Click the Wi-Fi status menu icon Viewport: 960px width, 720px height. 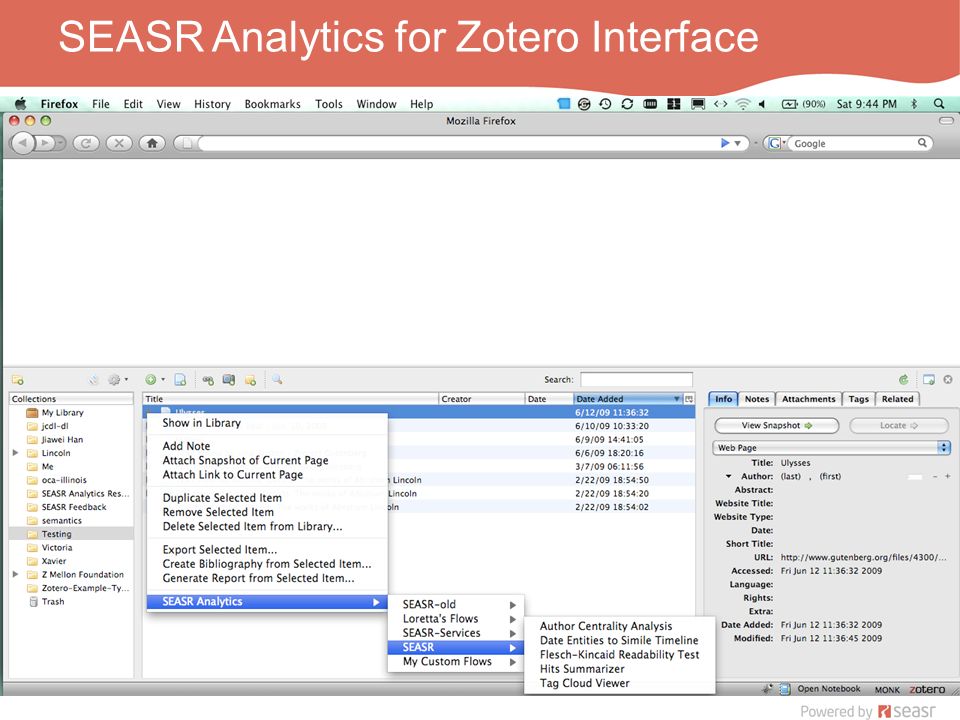pos(743,104)
